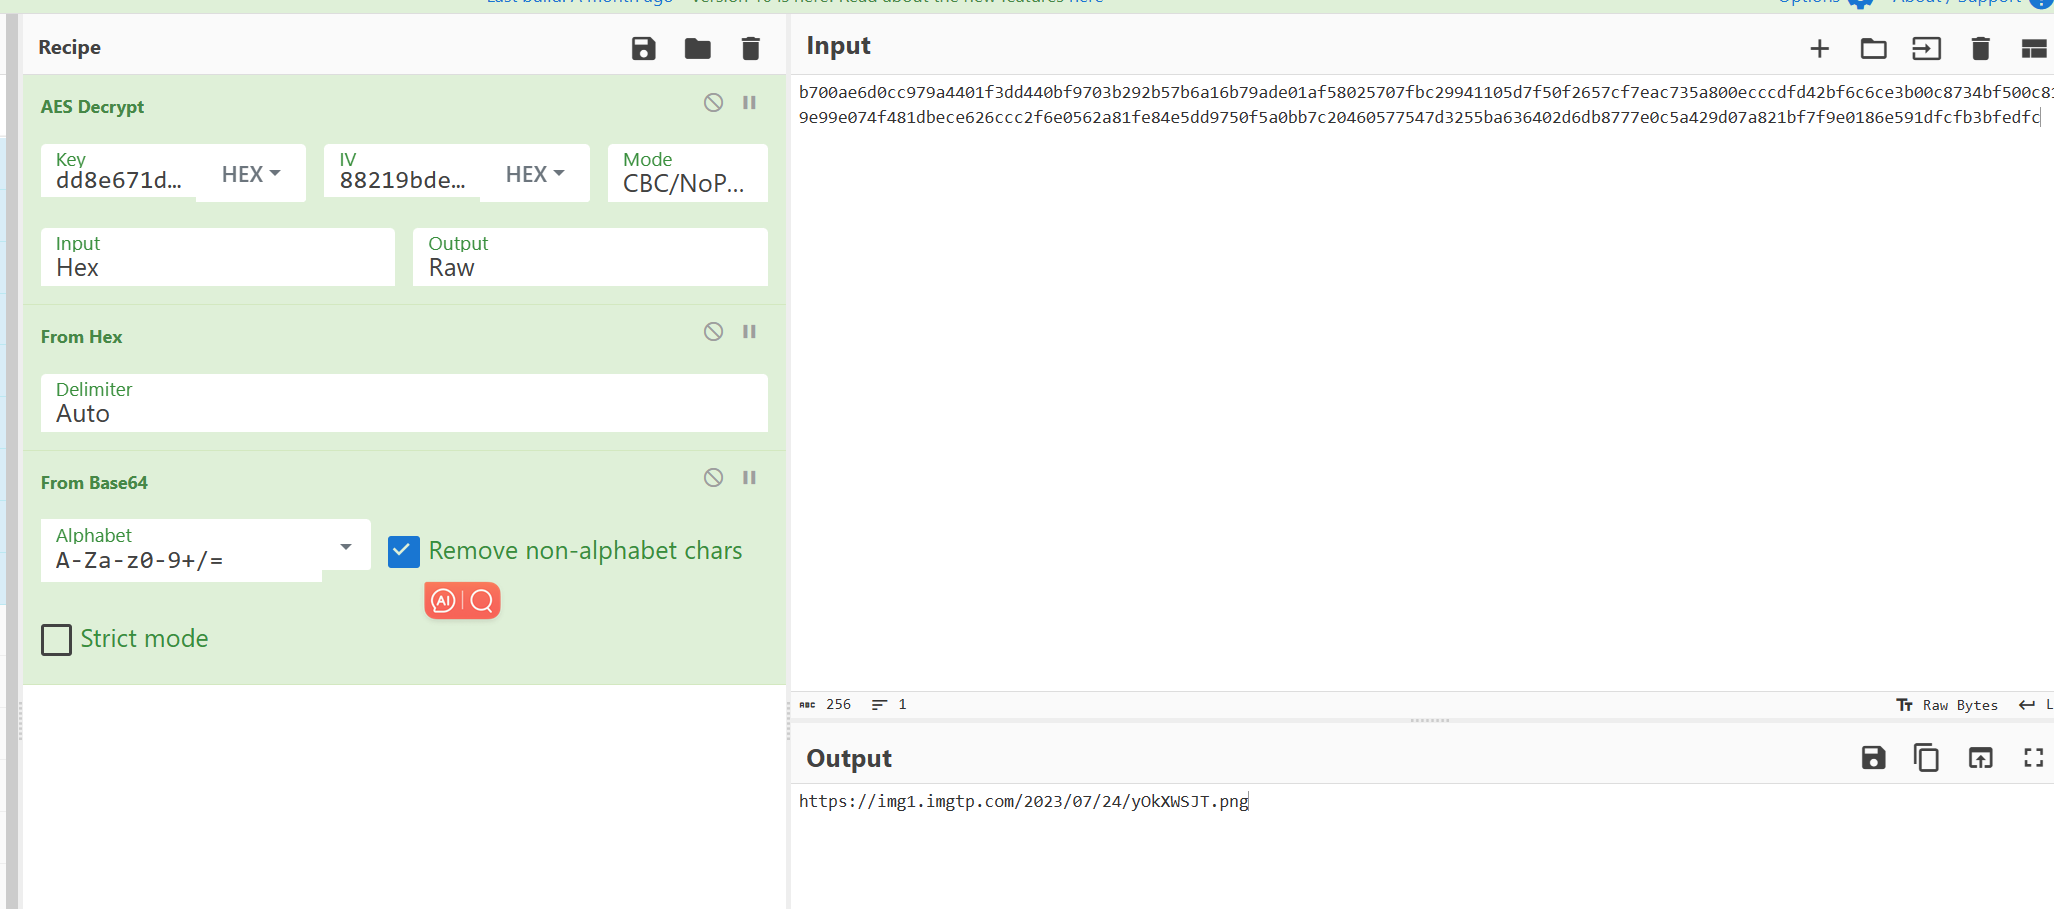
Task: Copy the output to clipboard
Action: (x=1926, y=758)
